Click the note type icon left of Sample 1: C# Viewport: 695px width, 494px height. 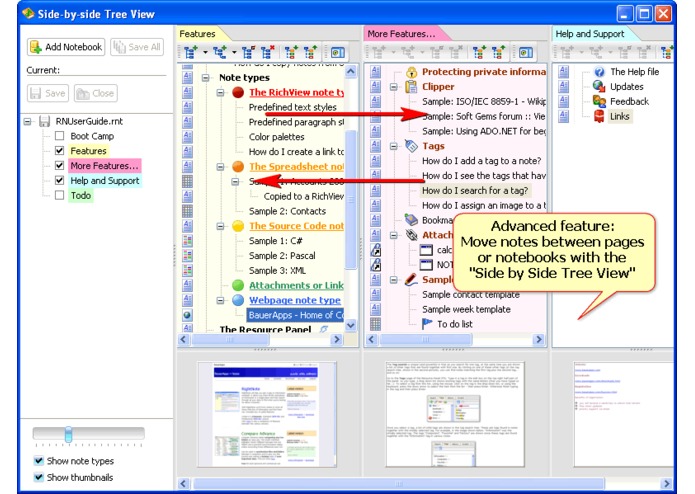point(187,241)
